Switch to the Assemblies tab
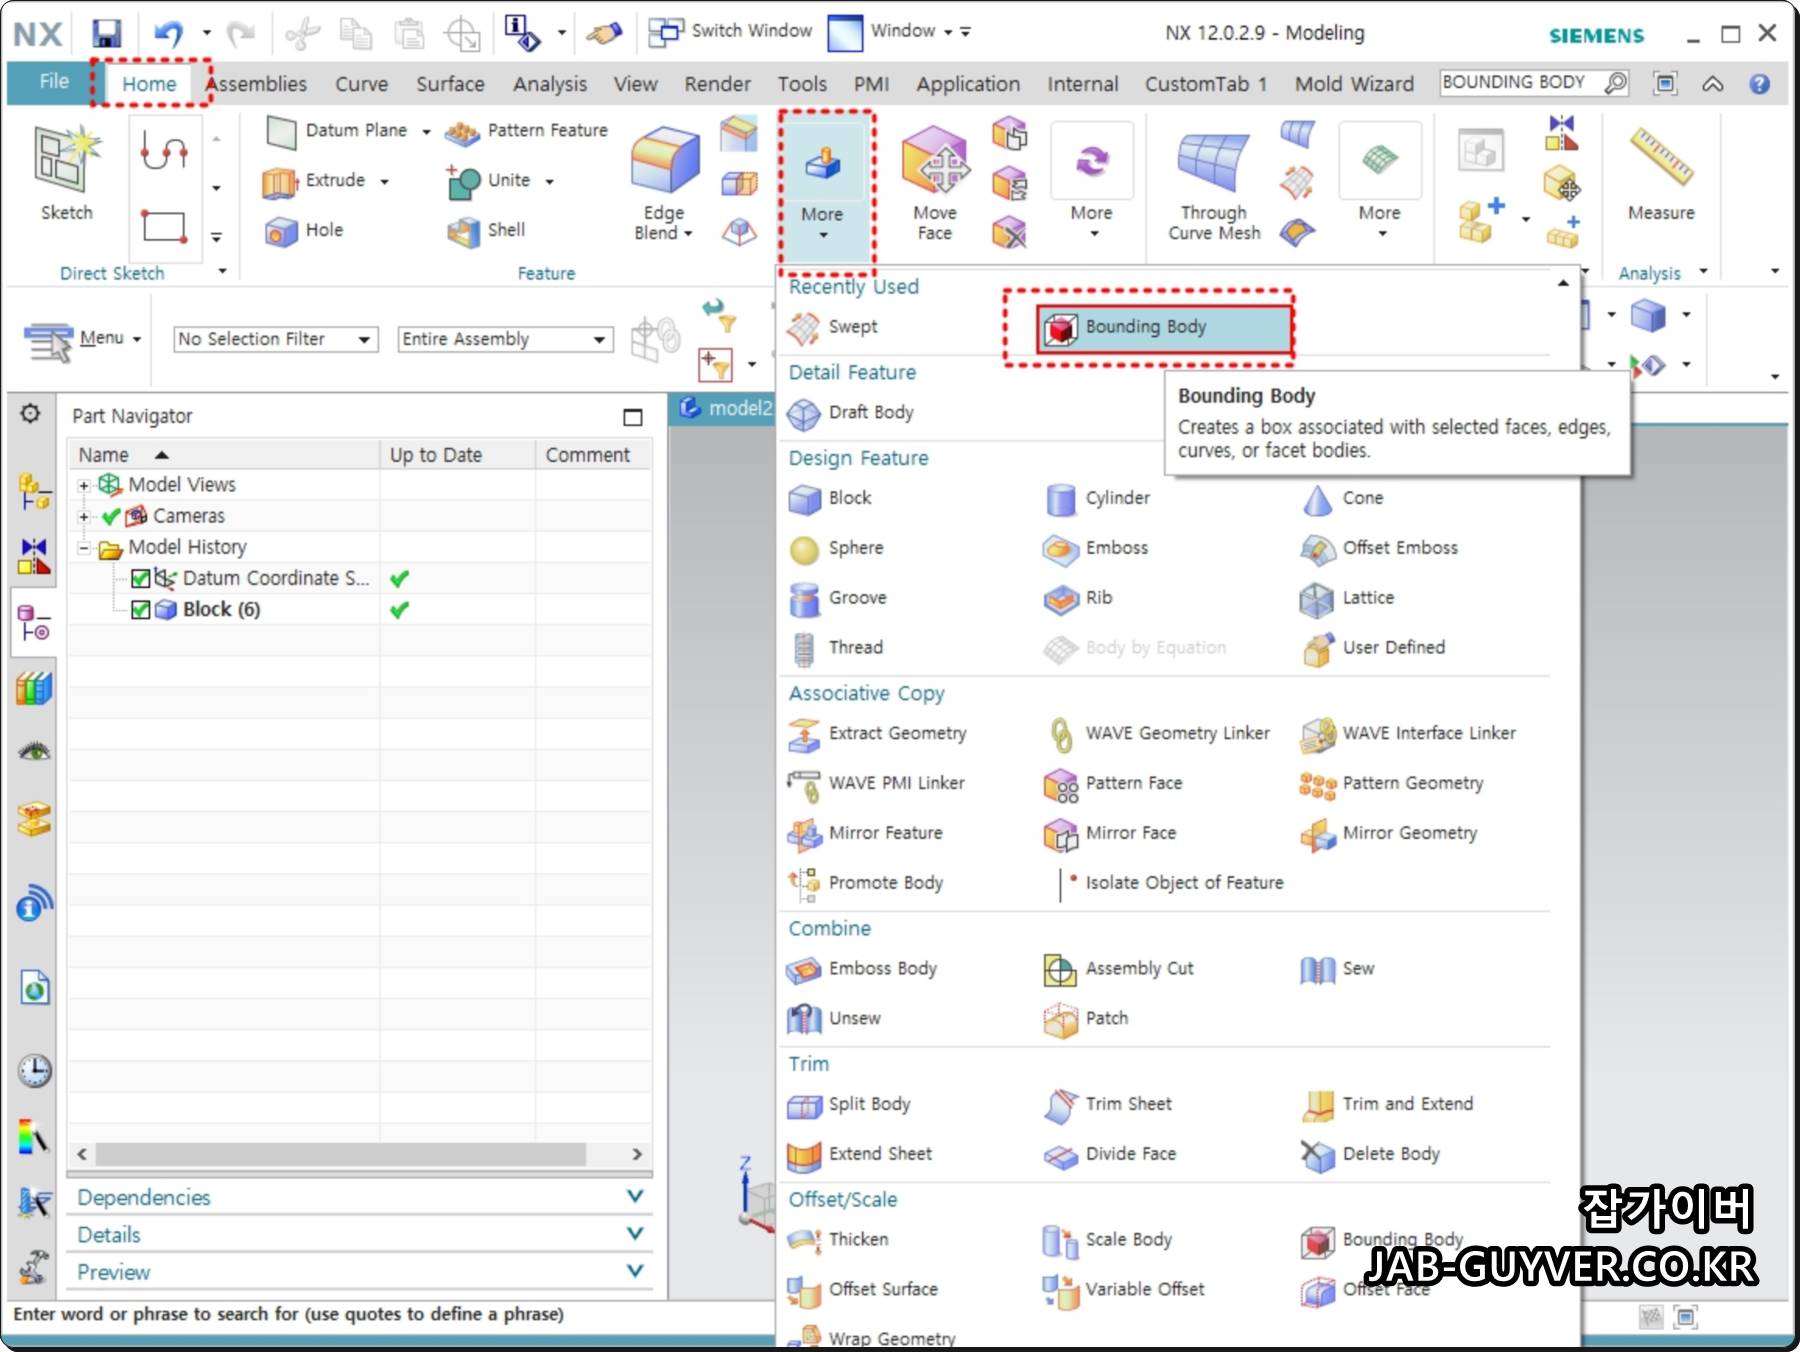1800x1352 pixels. click(257, 84)
